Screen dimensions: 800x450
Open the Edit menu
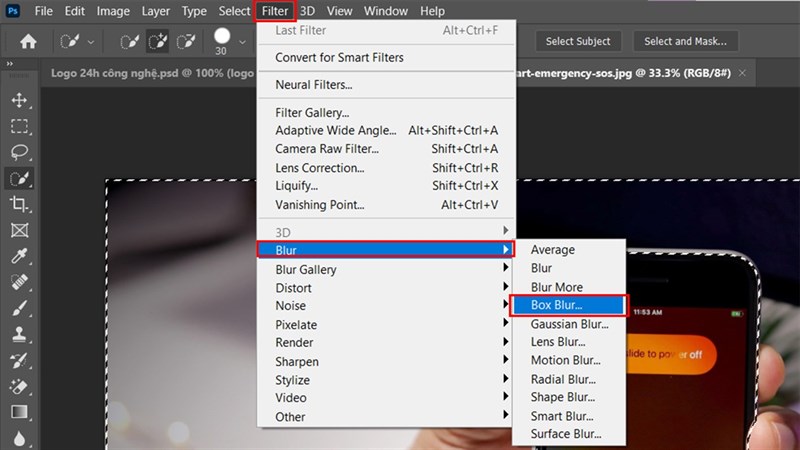point(74,11)
